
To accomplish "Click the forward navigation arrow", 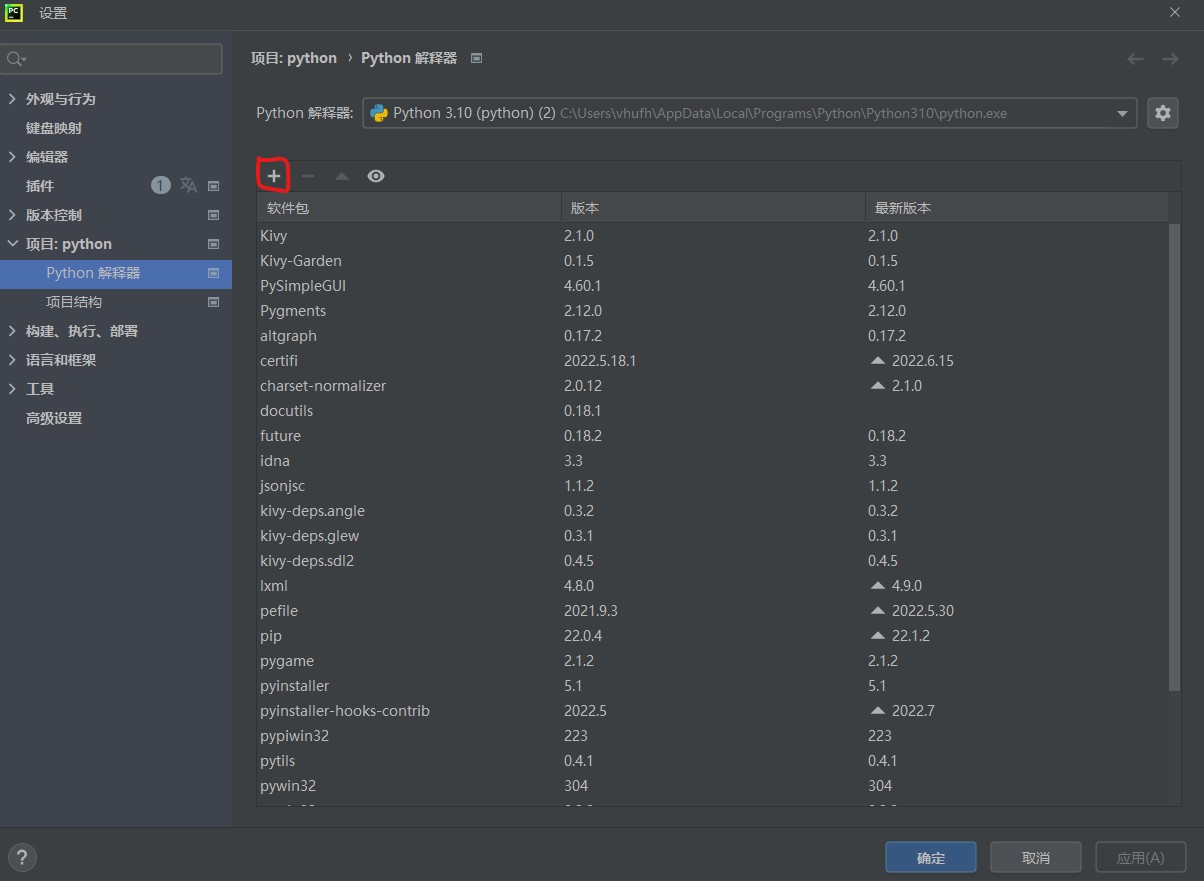I will (1170, 59).
